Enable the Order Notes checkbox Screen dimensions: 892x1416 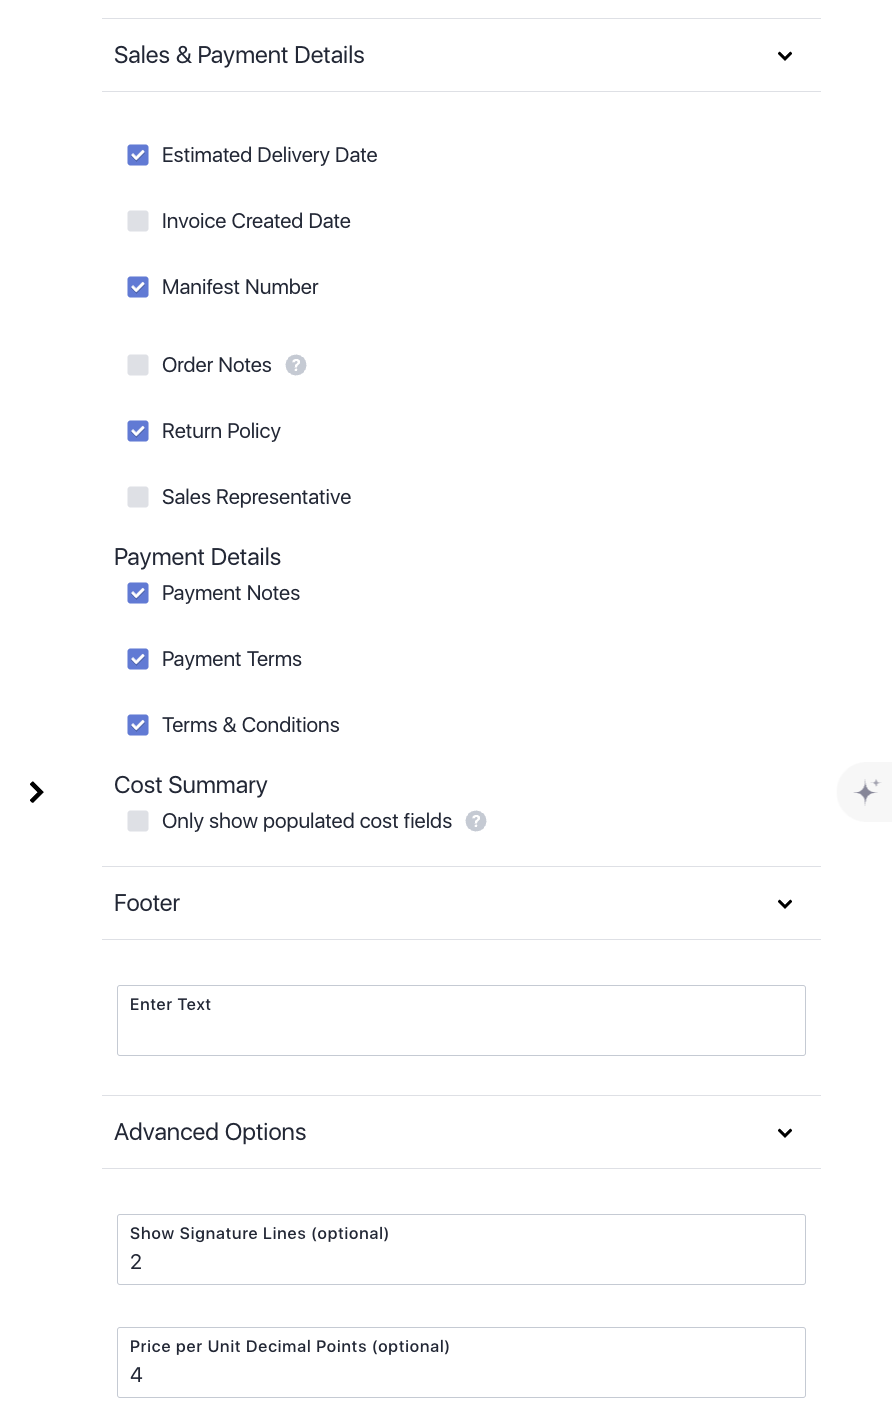coord(138,365)
